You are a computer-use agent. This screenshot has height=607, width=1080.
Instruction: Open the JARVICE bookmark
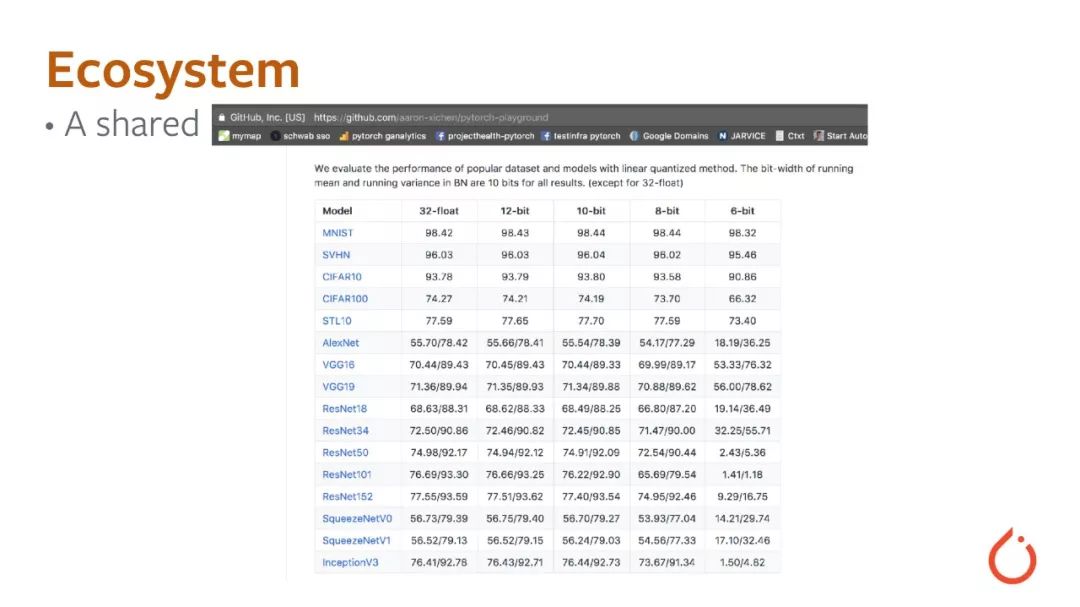[742, 136]
